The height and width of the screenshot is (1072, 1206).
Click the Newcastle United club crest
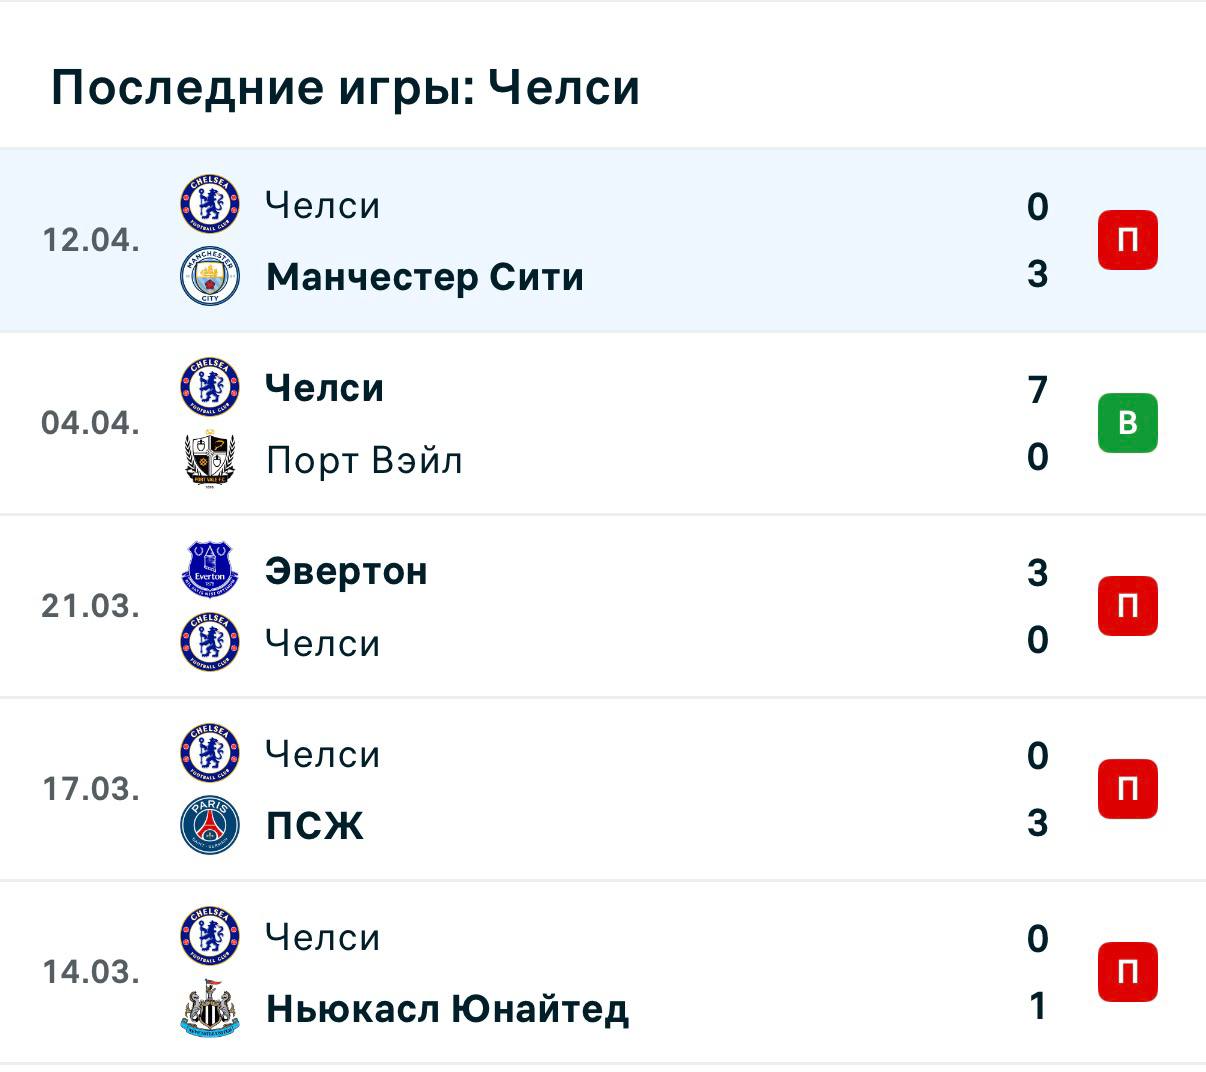[210, 1008]
